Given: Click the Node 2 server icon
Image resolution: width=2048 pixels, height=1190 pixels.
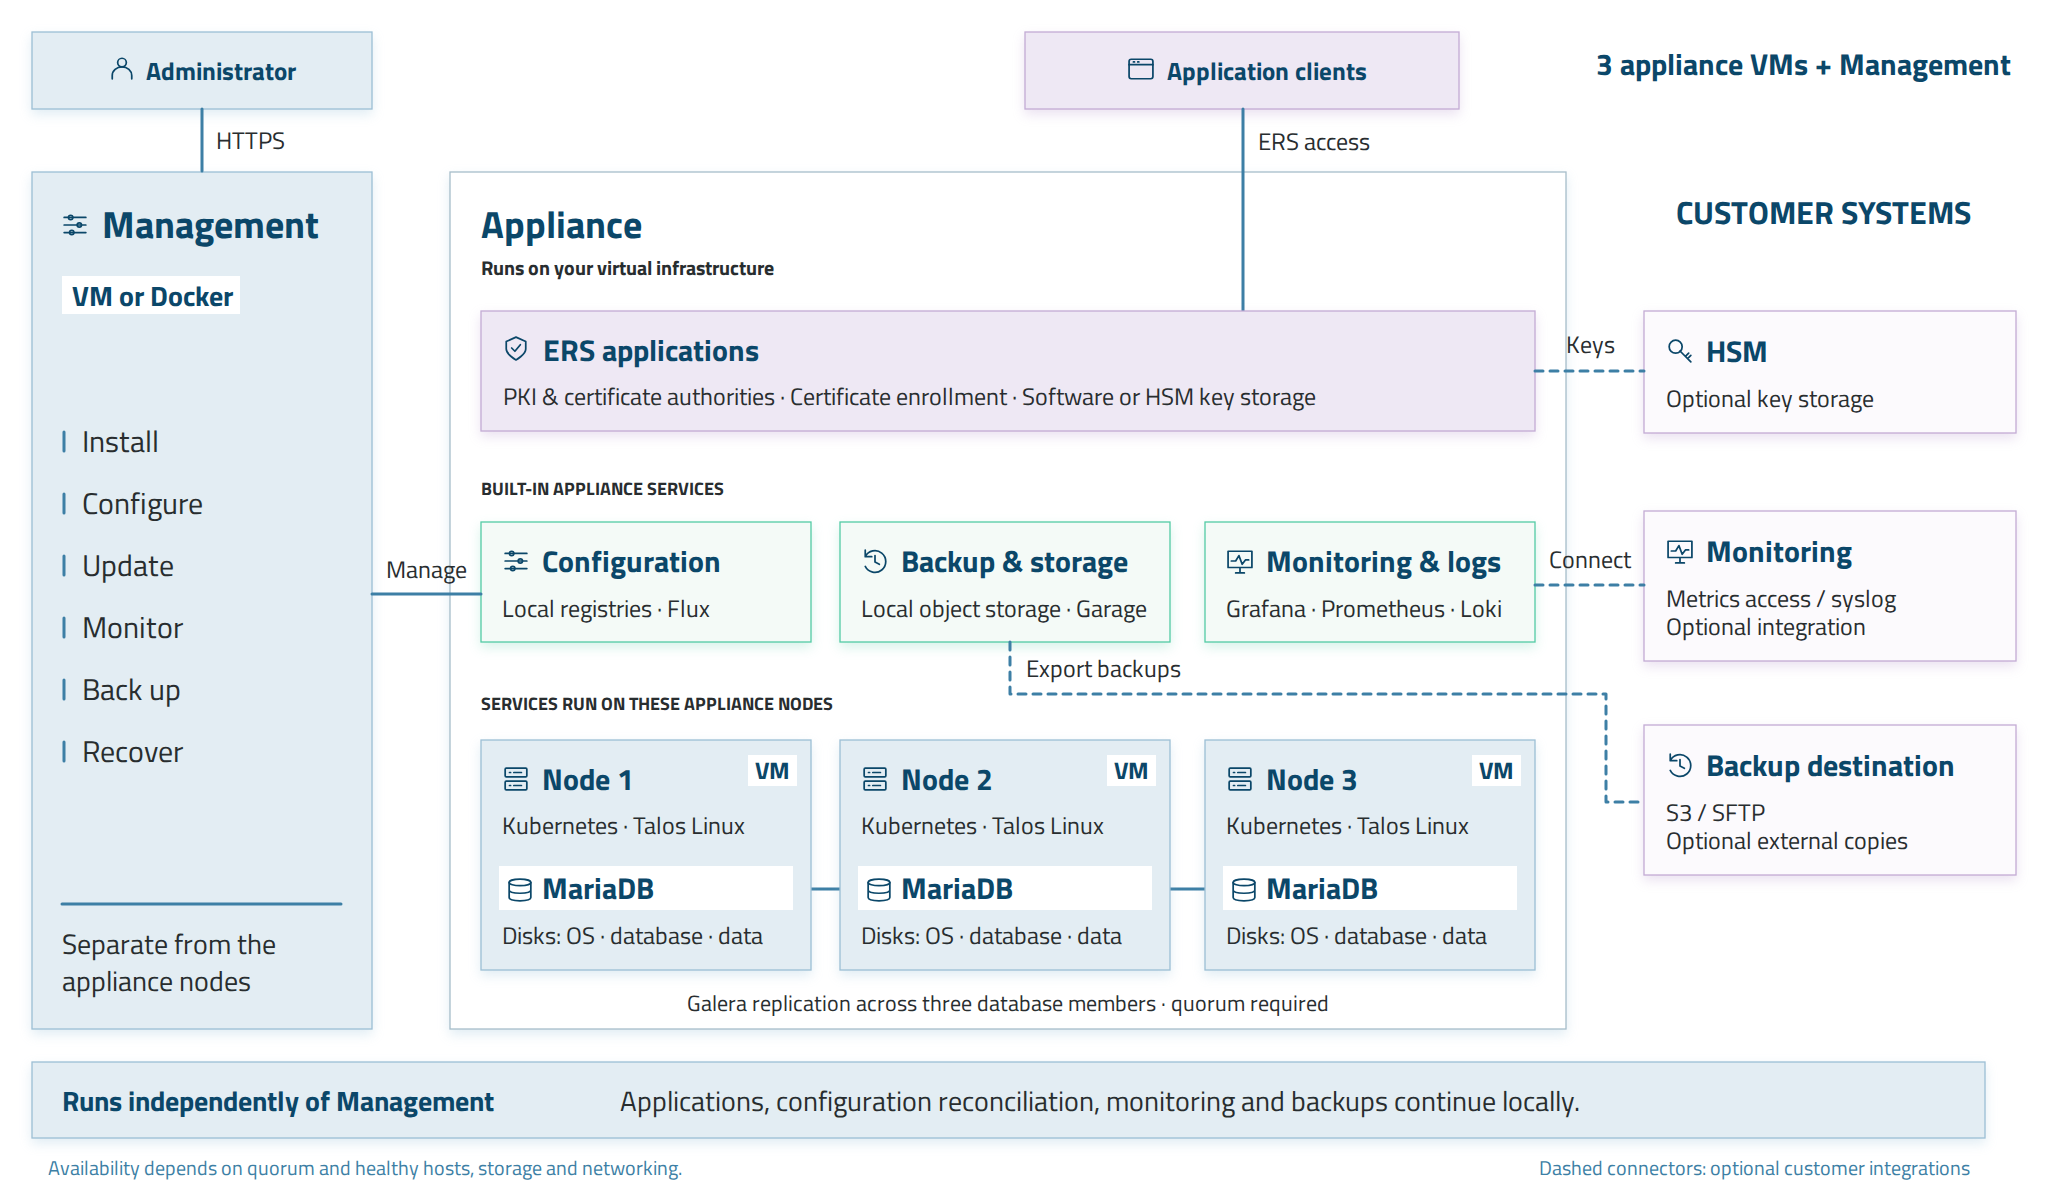Looking at the screenshot, I should (875, 779).
